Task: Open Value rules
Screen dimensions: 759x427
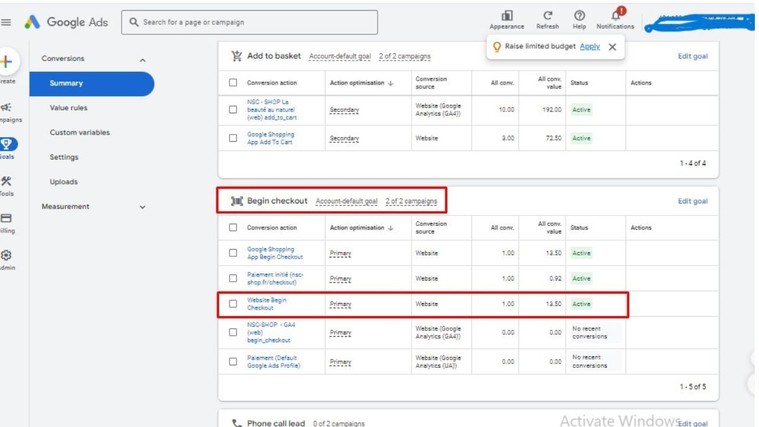Action: point(68,107)
